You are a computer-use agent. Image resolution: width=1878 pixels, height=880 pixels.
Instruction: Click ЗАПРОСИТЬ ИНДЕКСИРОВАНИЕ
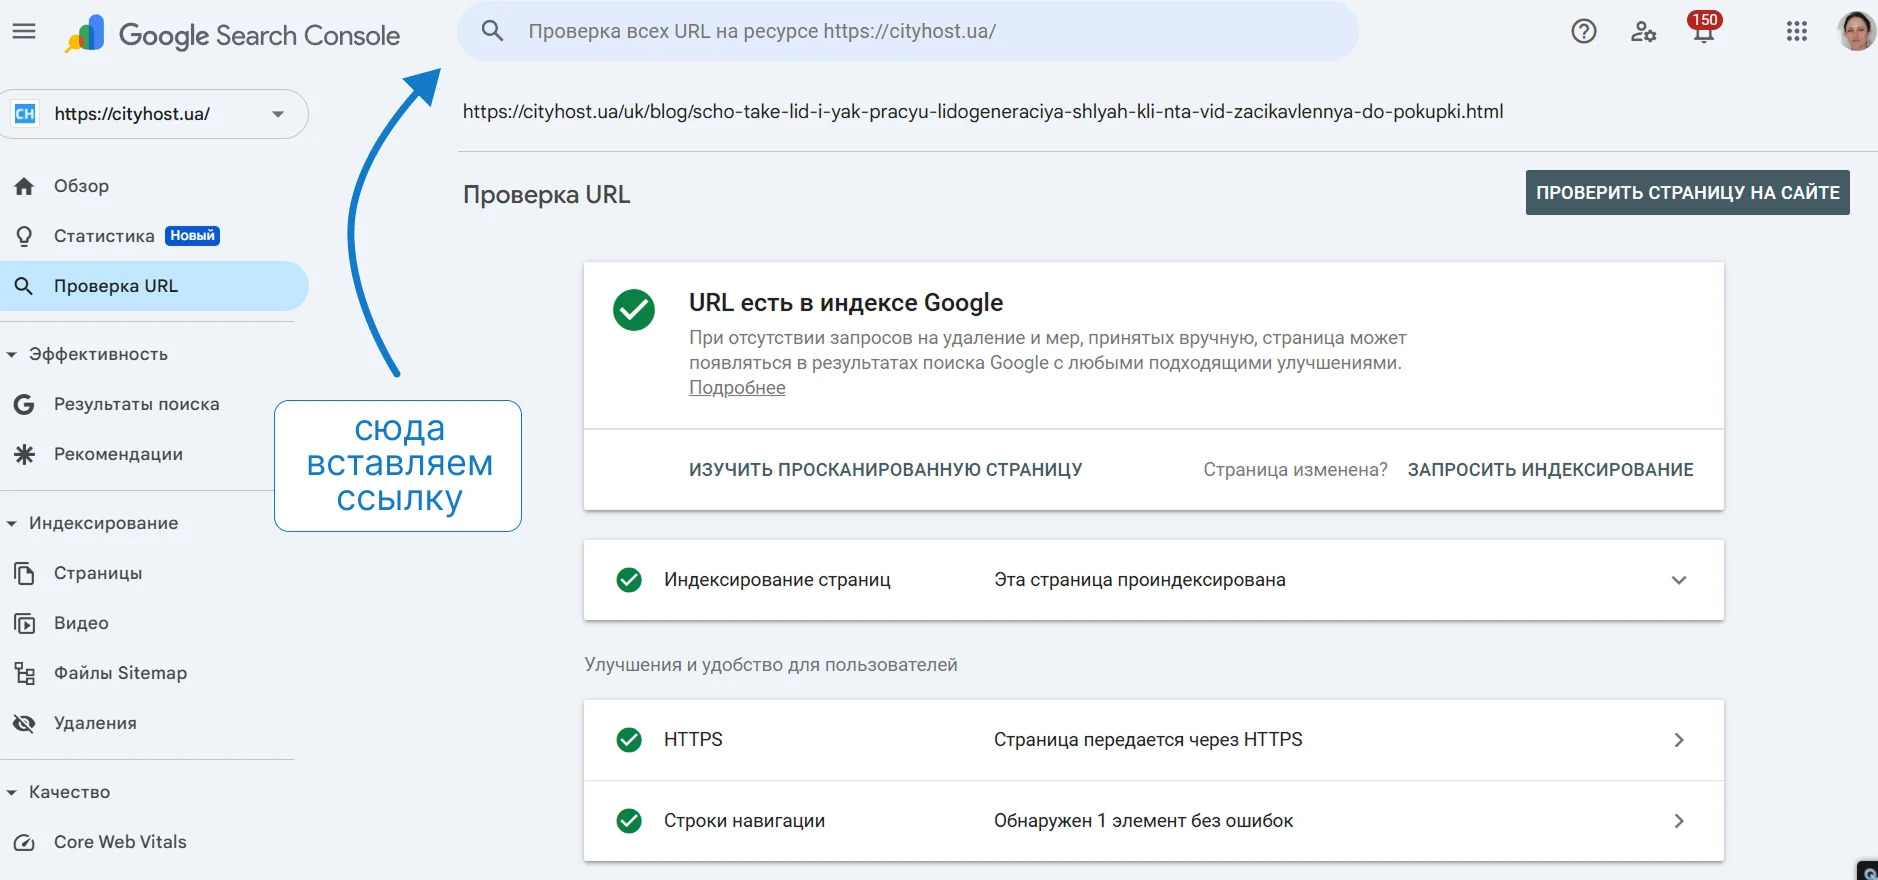tap(1550, 470)
